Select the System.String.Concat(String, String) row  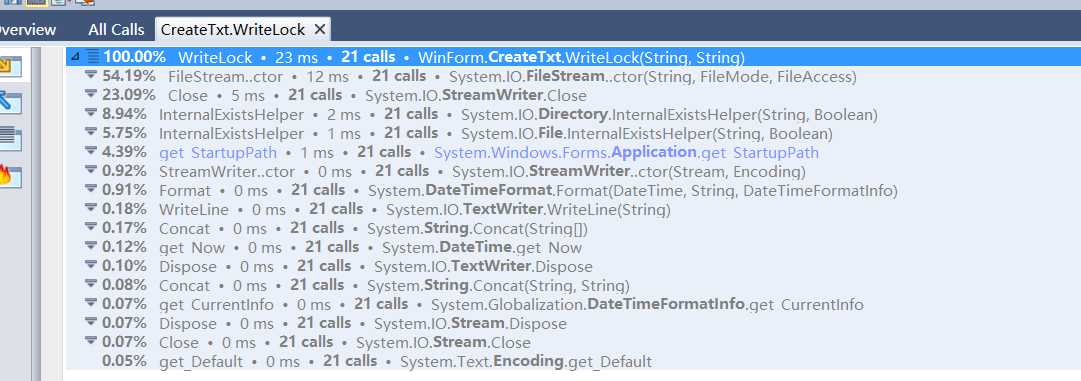click(x=573, y=285)
